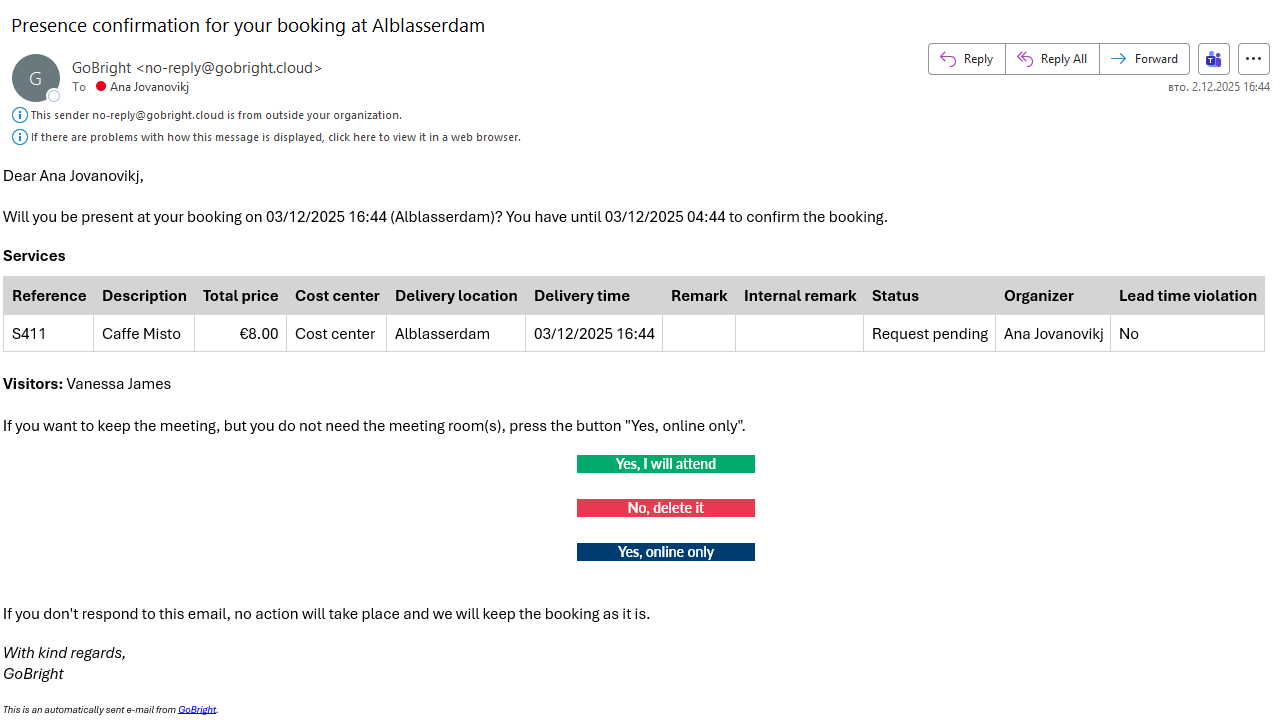The image size is (1280, 722).
Task: Click the display problems info icon
Action: point(20,137)
